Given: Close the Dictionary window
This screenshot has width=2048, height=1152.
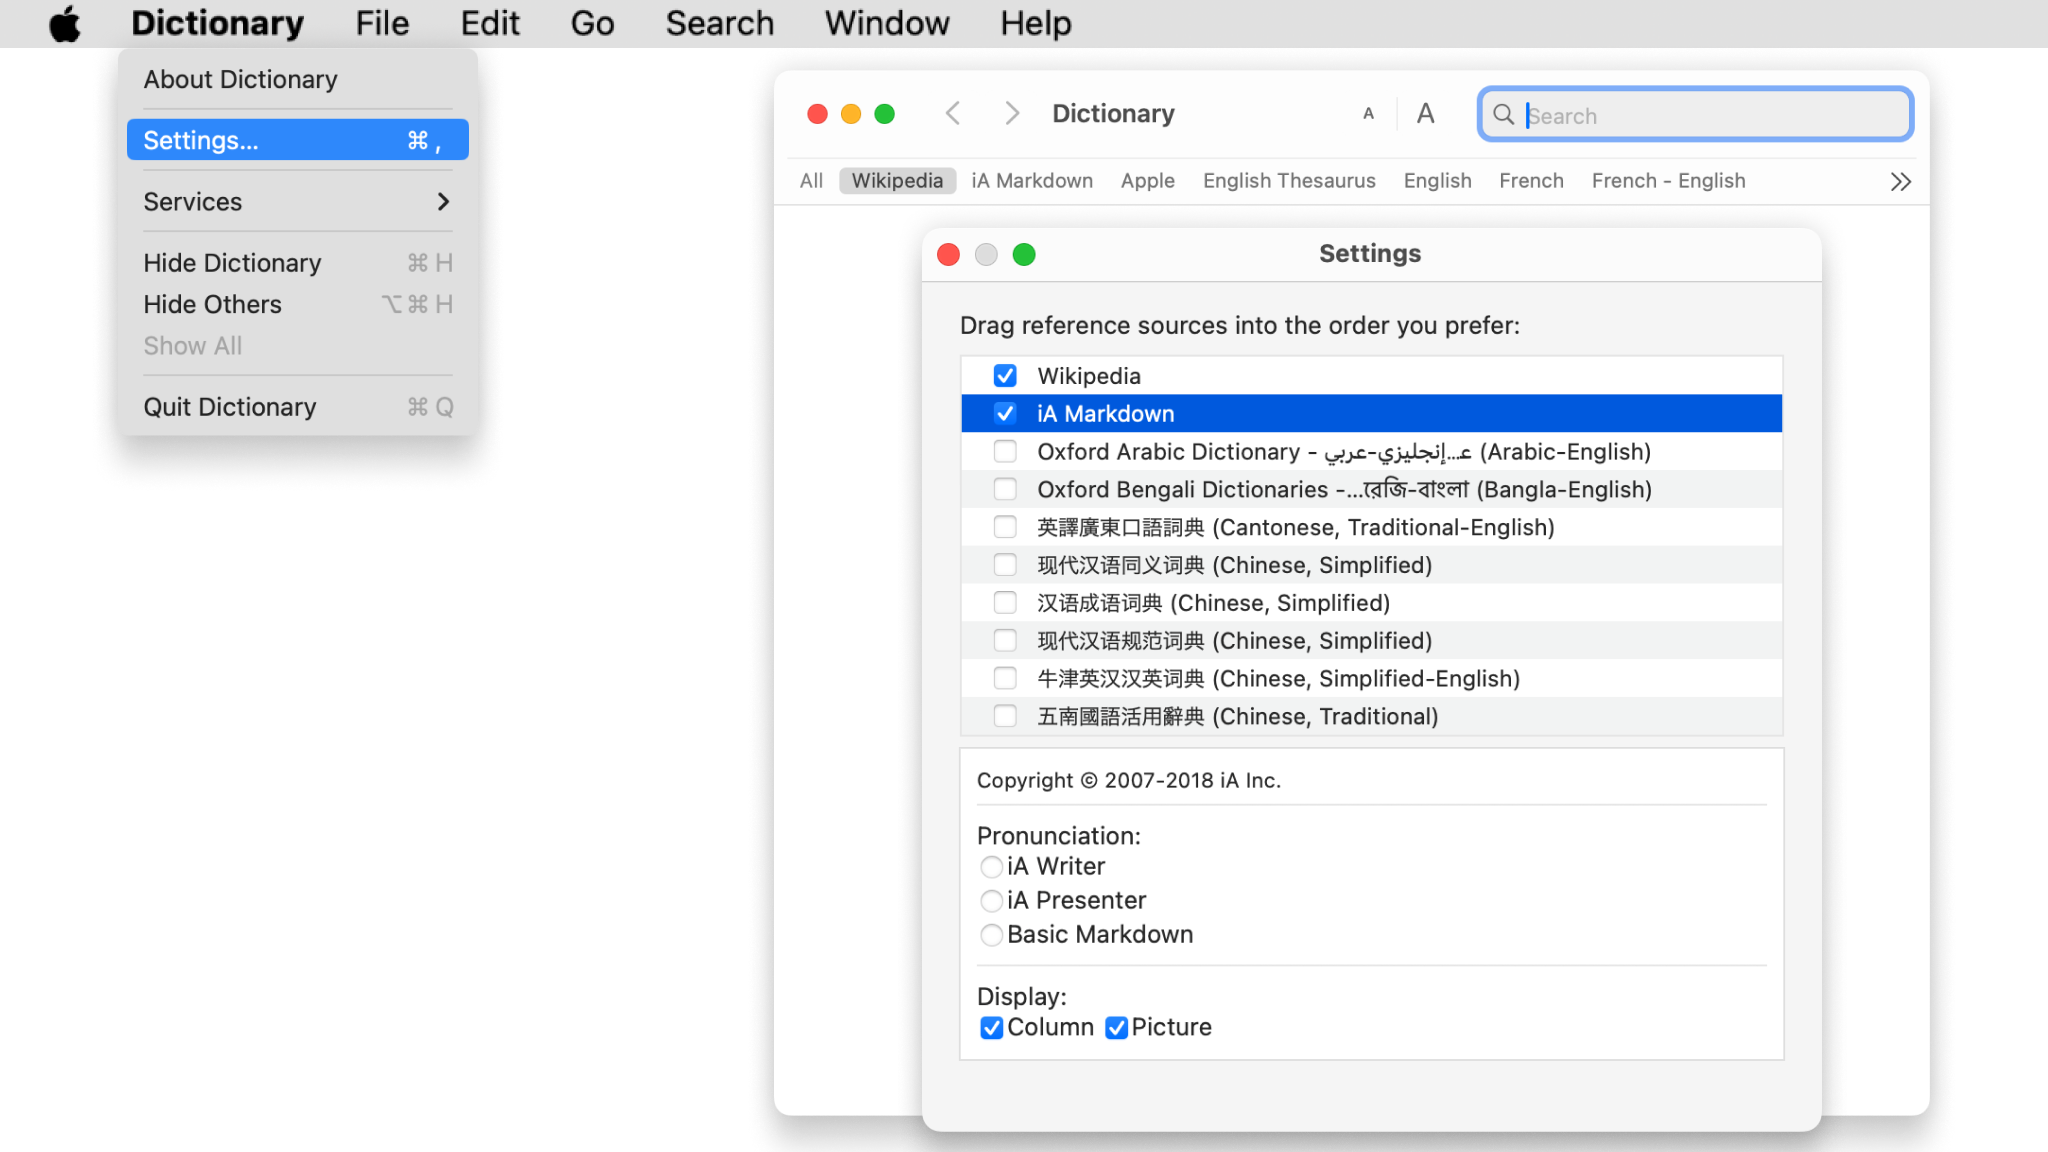Looking at the screenshot, I should coord(817,114).
